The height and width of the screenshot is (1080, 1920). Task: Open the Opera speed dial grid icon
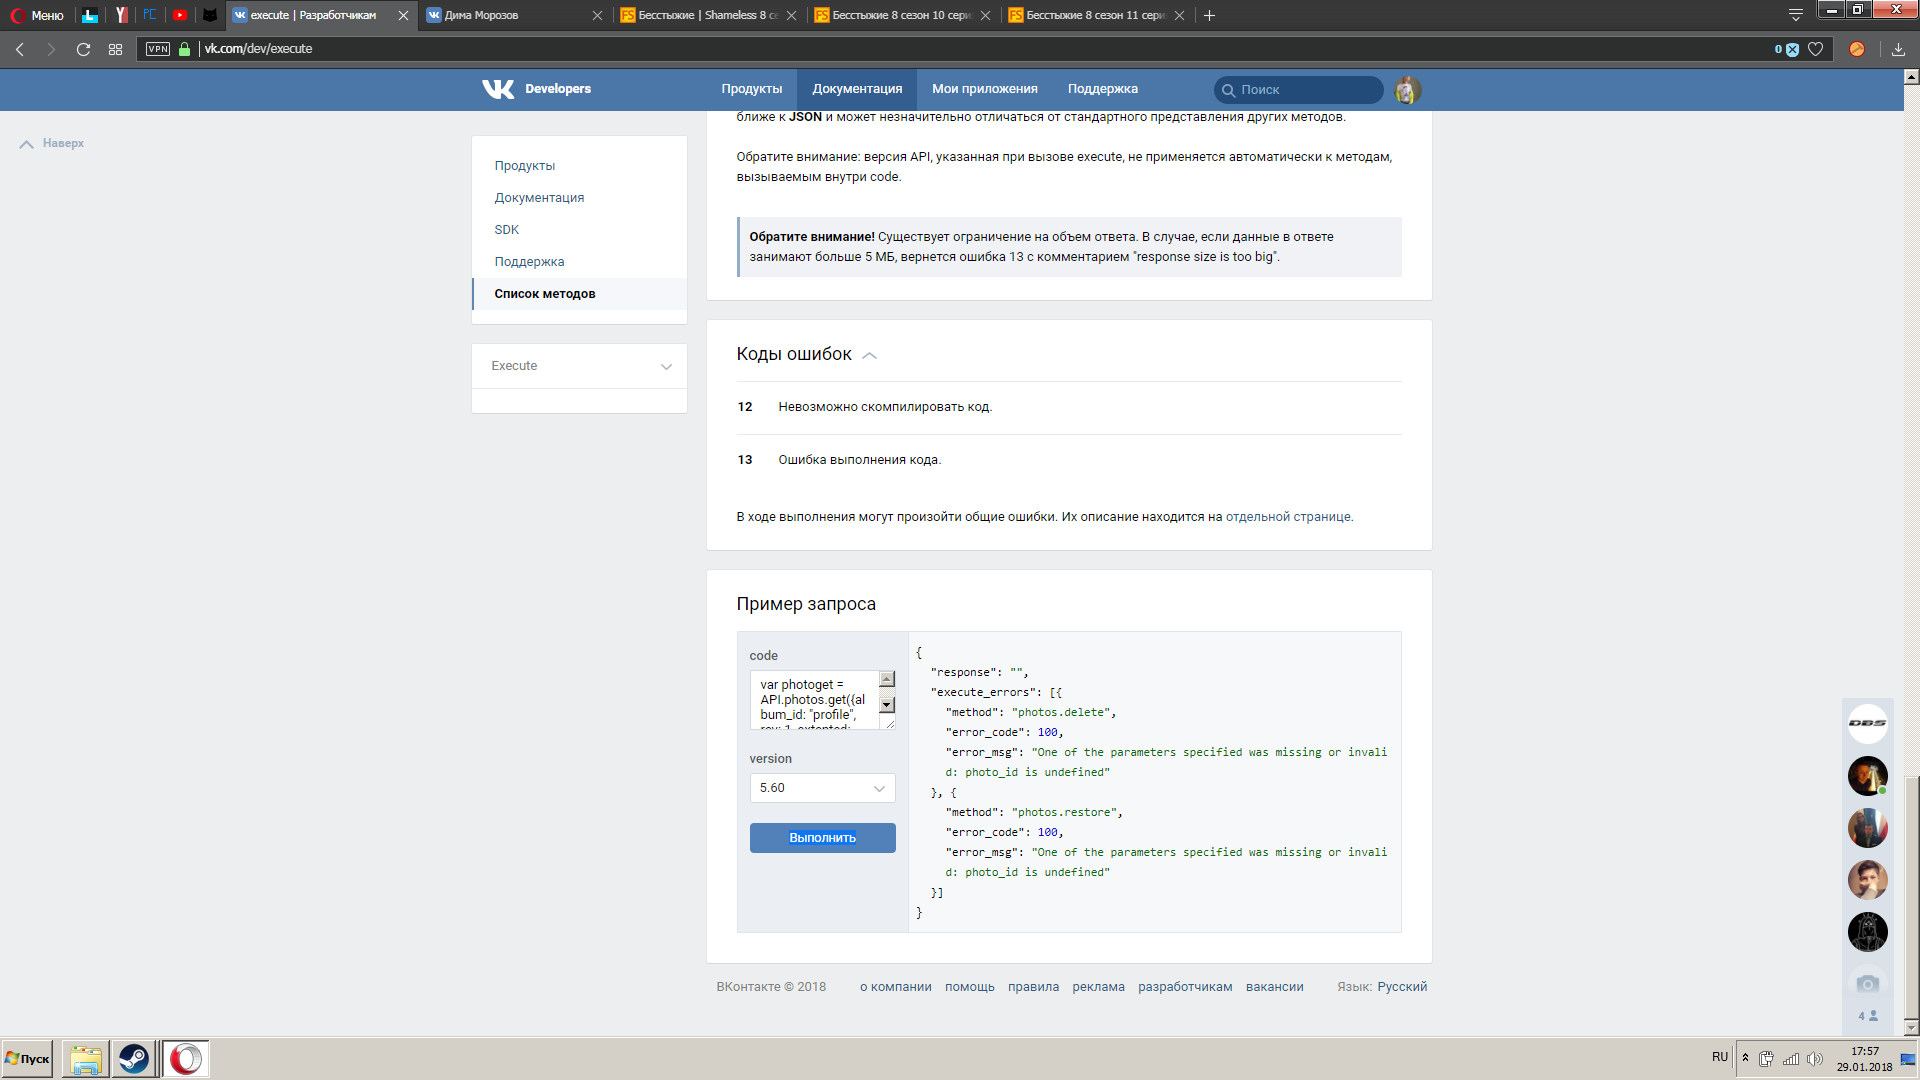[116, 49]
